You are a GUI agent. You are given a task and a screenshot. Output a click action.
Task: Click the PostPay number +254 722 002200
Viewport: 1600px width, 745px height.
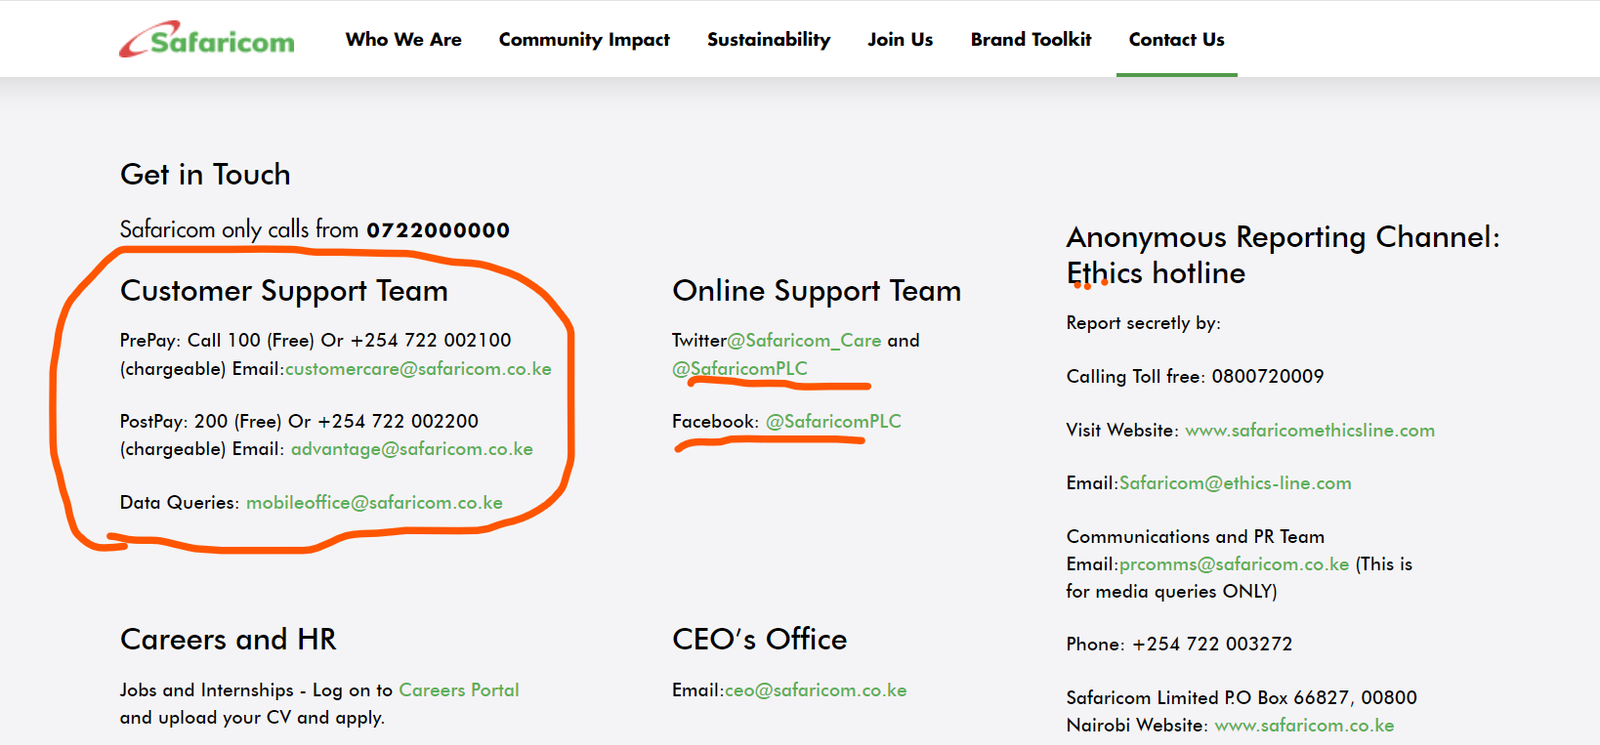pos(398,422)
